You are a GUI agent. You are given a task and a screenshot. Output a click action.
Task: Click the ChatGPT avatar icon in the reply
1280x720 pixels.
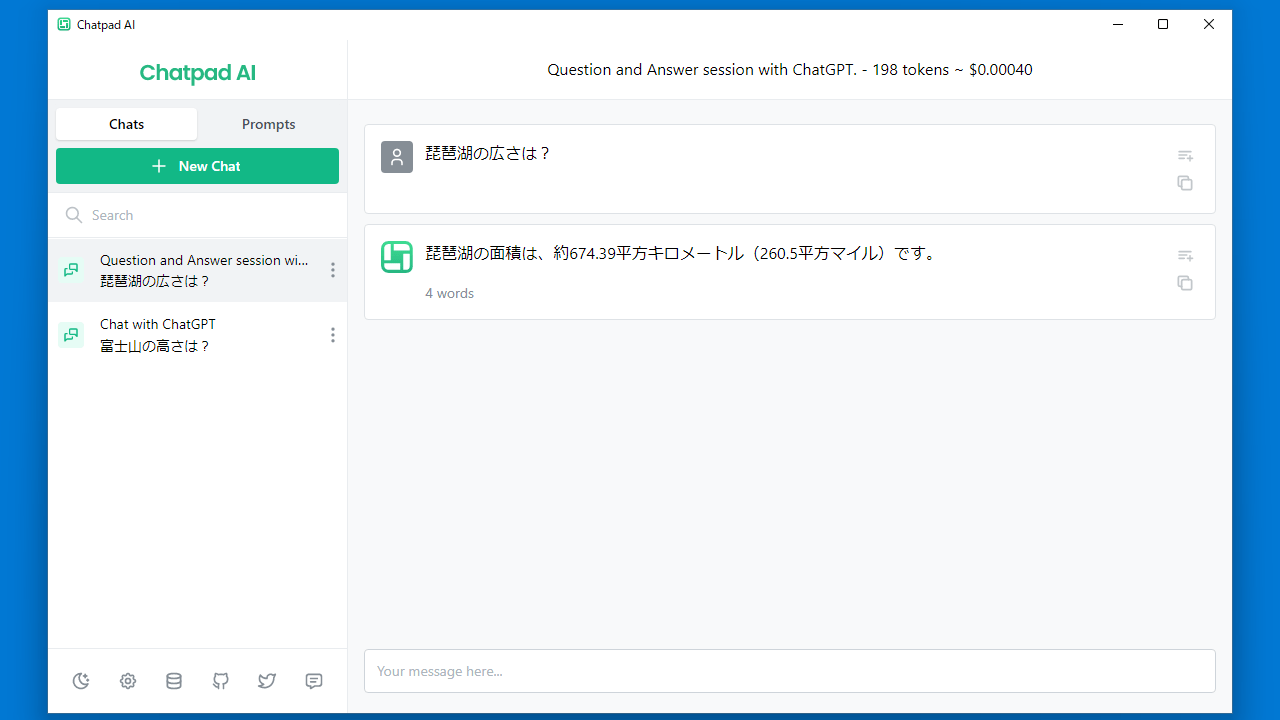397,257
